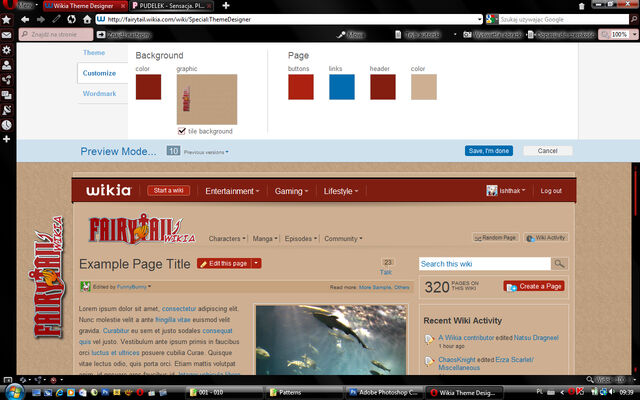
Task: Close the Wikia Theme Designer tab
Action: (x=123, y=6)
